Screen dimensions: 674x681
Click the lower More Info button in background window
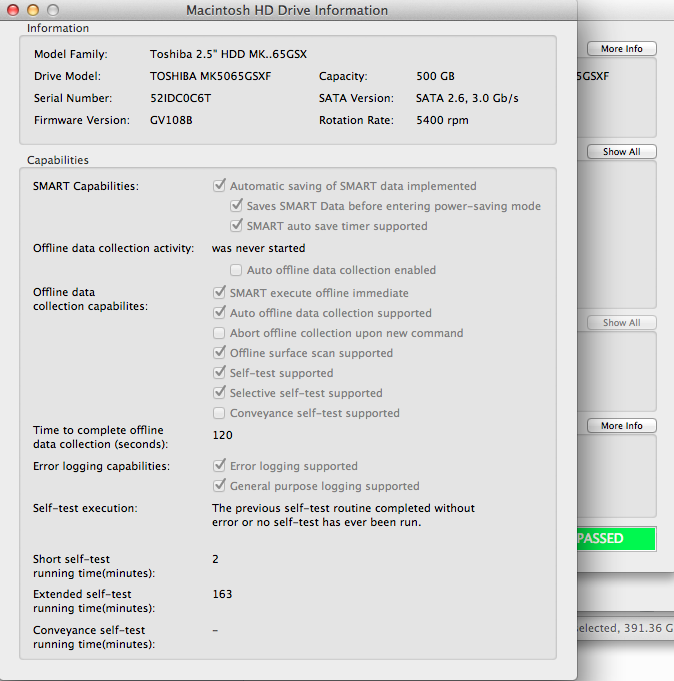click(x=621, y=426)
